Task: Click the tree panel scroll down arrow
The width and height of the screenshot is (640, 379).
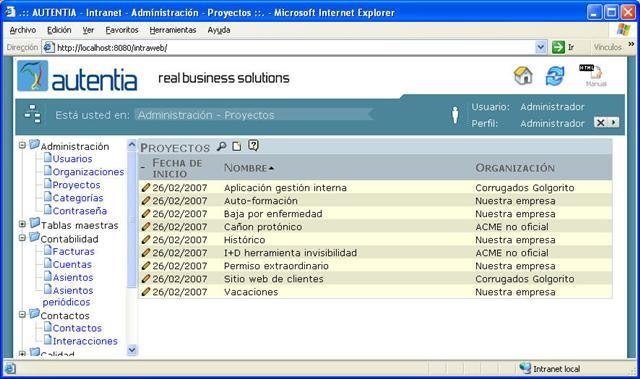Action: 132,350
